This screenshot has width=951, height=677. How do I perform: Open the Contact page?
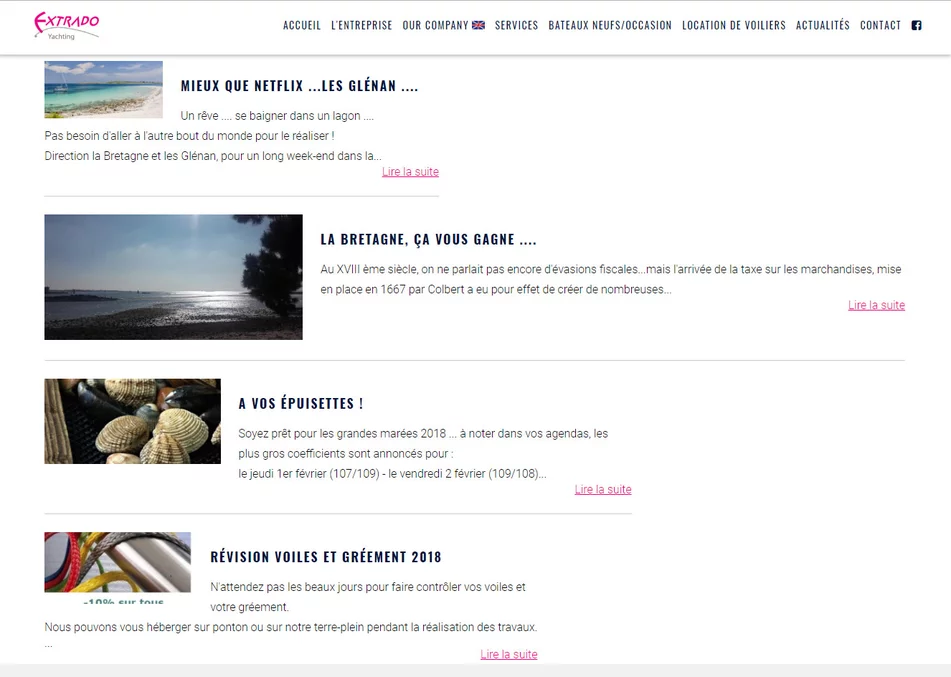(x=880, y=25)
